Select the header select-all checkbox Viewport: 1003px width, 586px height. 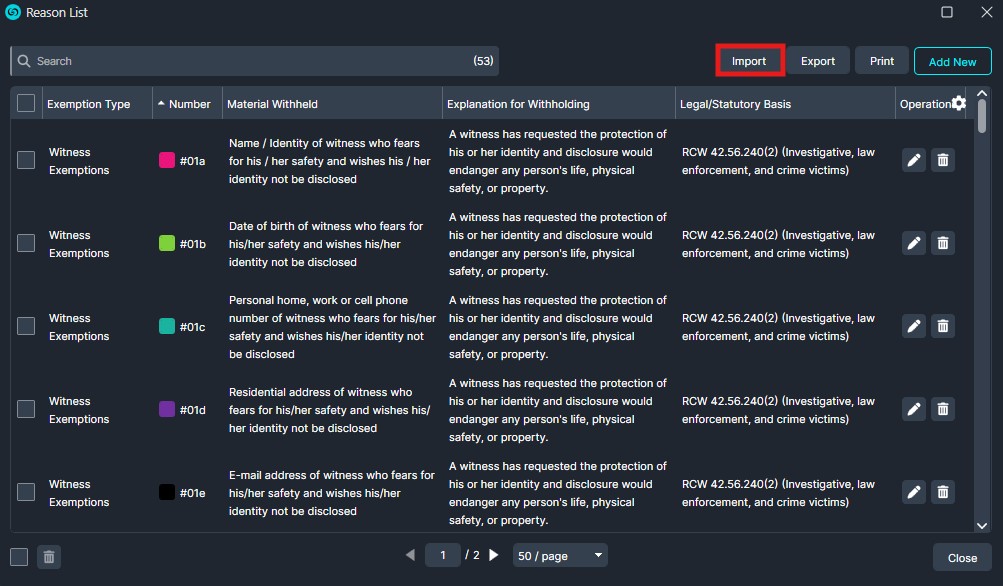coord(26,103)
